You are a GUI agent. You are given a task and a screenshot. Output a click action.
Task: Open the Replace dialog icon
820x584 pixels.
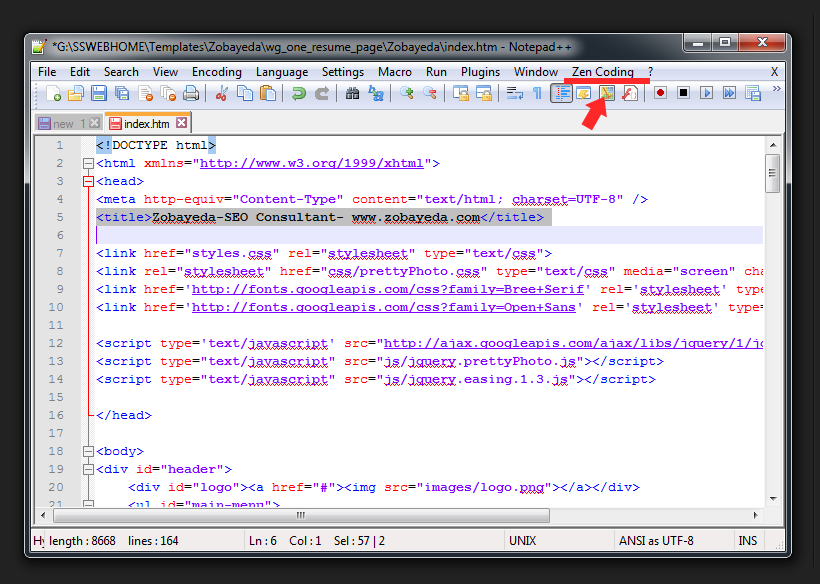coord(375,94)
